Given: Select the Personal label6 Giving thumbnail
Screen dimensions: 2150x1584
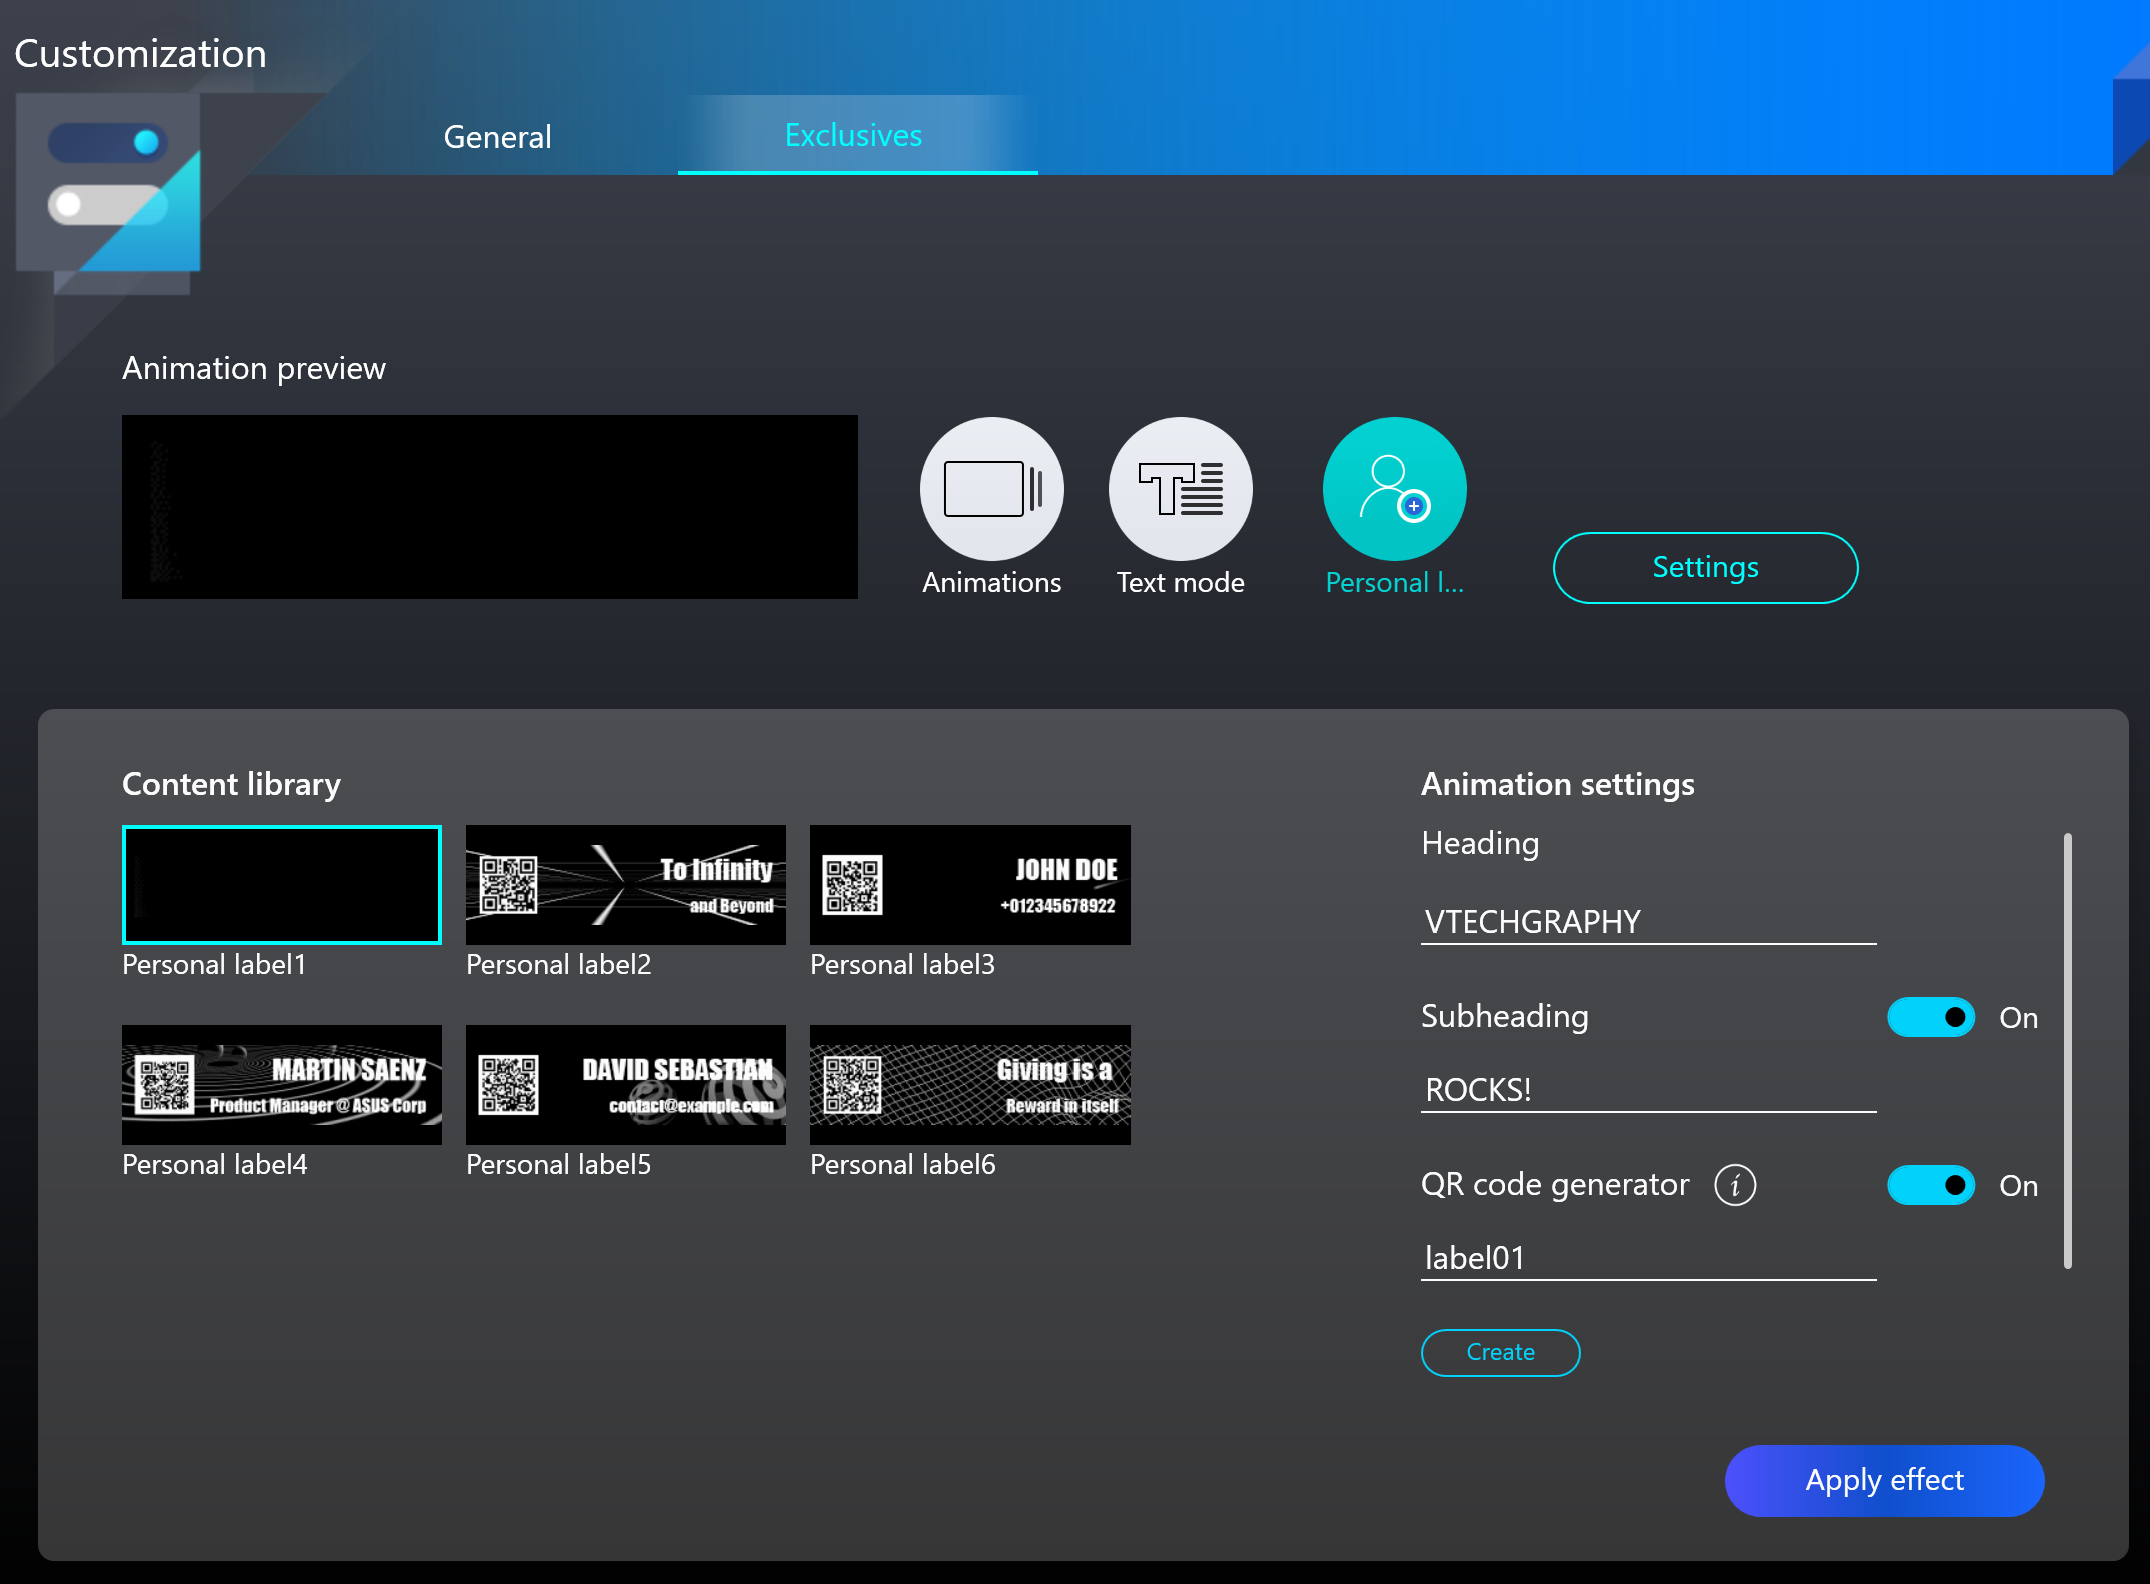Looking at the screenshot, I should 969,1084.
